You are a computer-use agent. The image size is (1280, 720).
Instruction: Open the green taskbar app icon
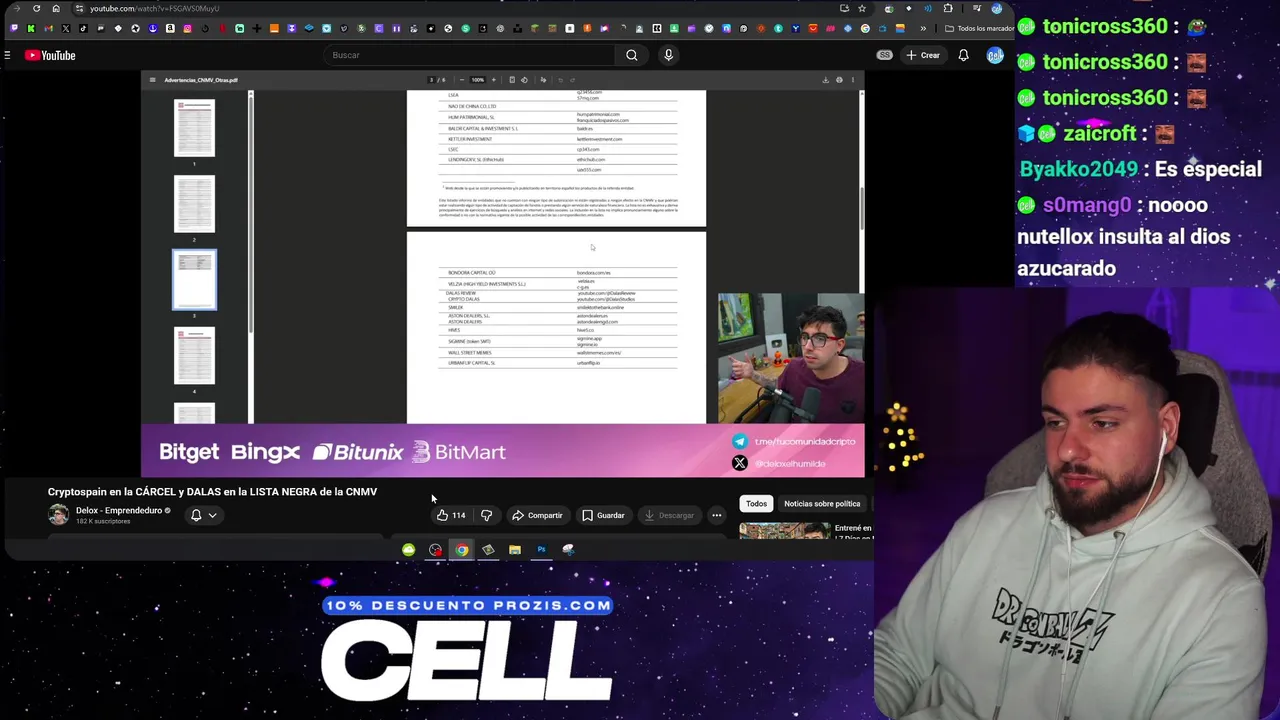408,549
